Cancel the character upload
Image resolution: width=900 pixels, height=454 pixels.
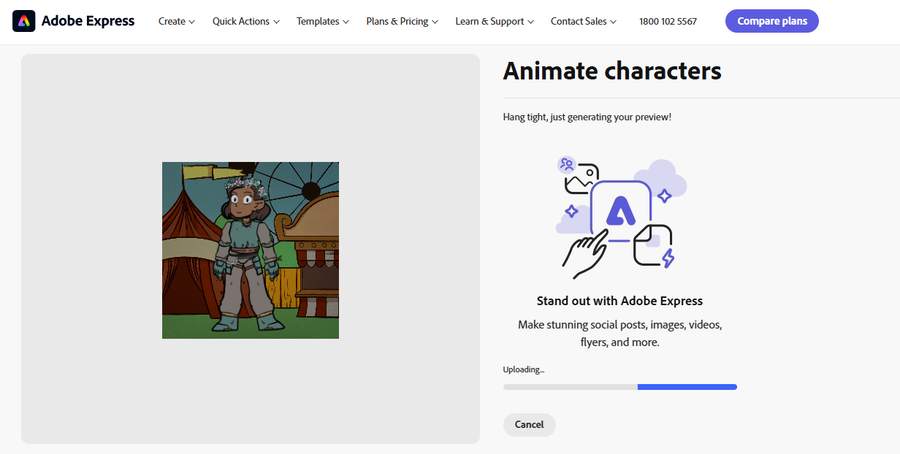coord(529,425)
